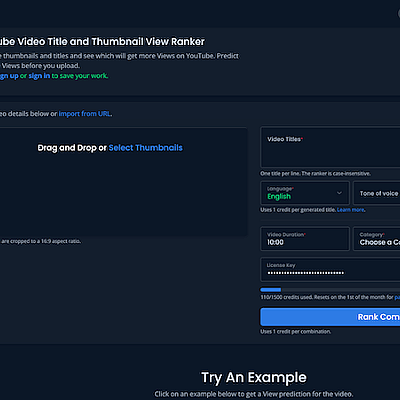Viewport: 400px width, 400px height.
Task: Click the 'Try An Example' heading
Action: click(254, 378)
